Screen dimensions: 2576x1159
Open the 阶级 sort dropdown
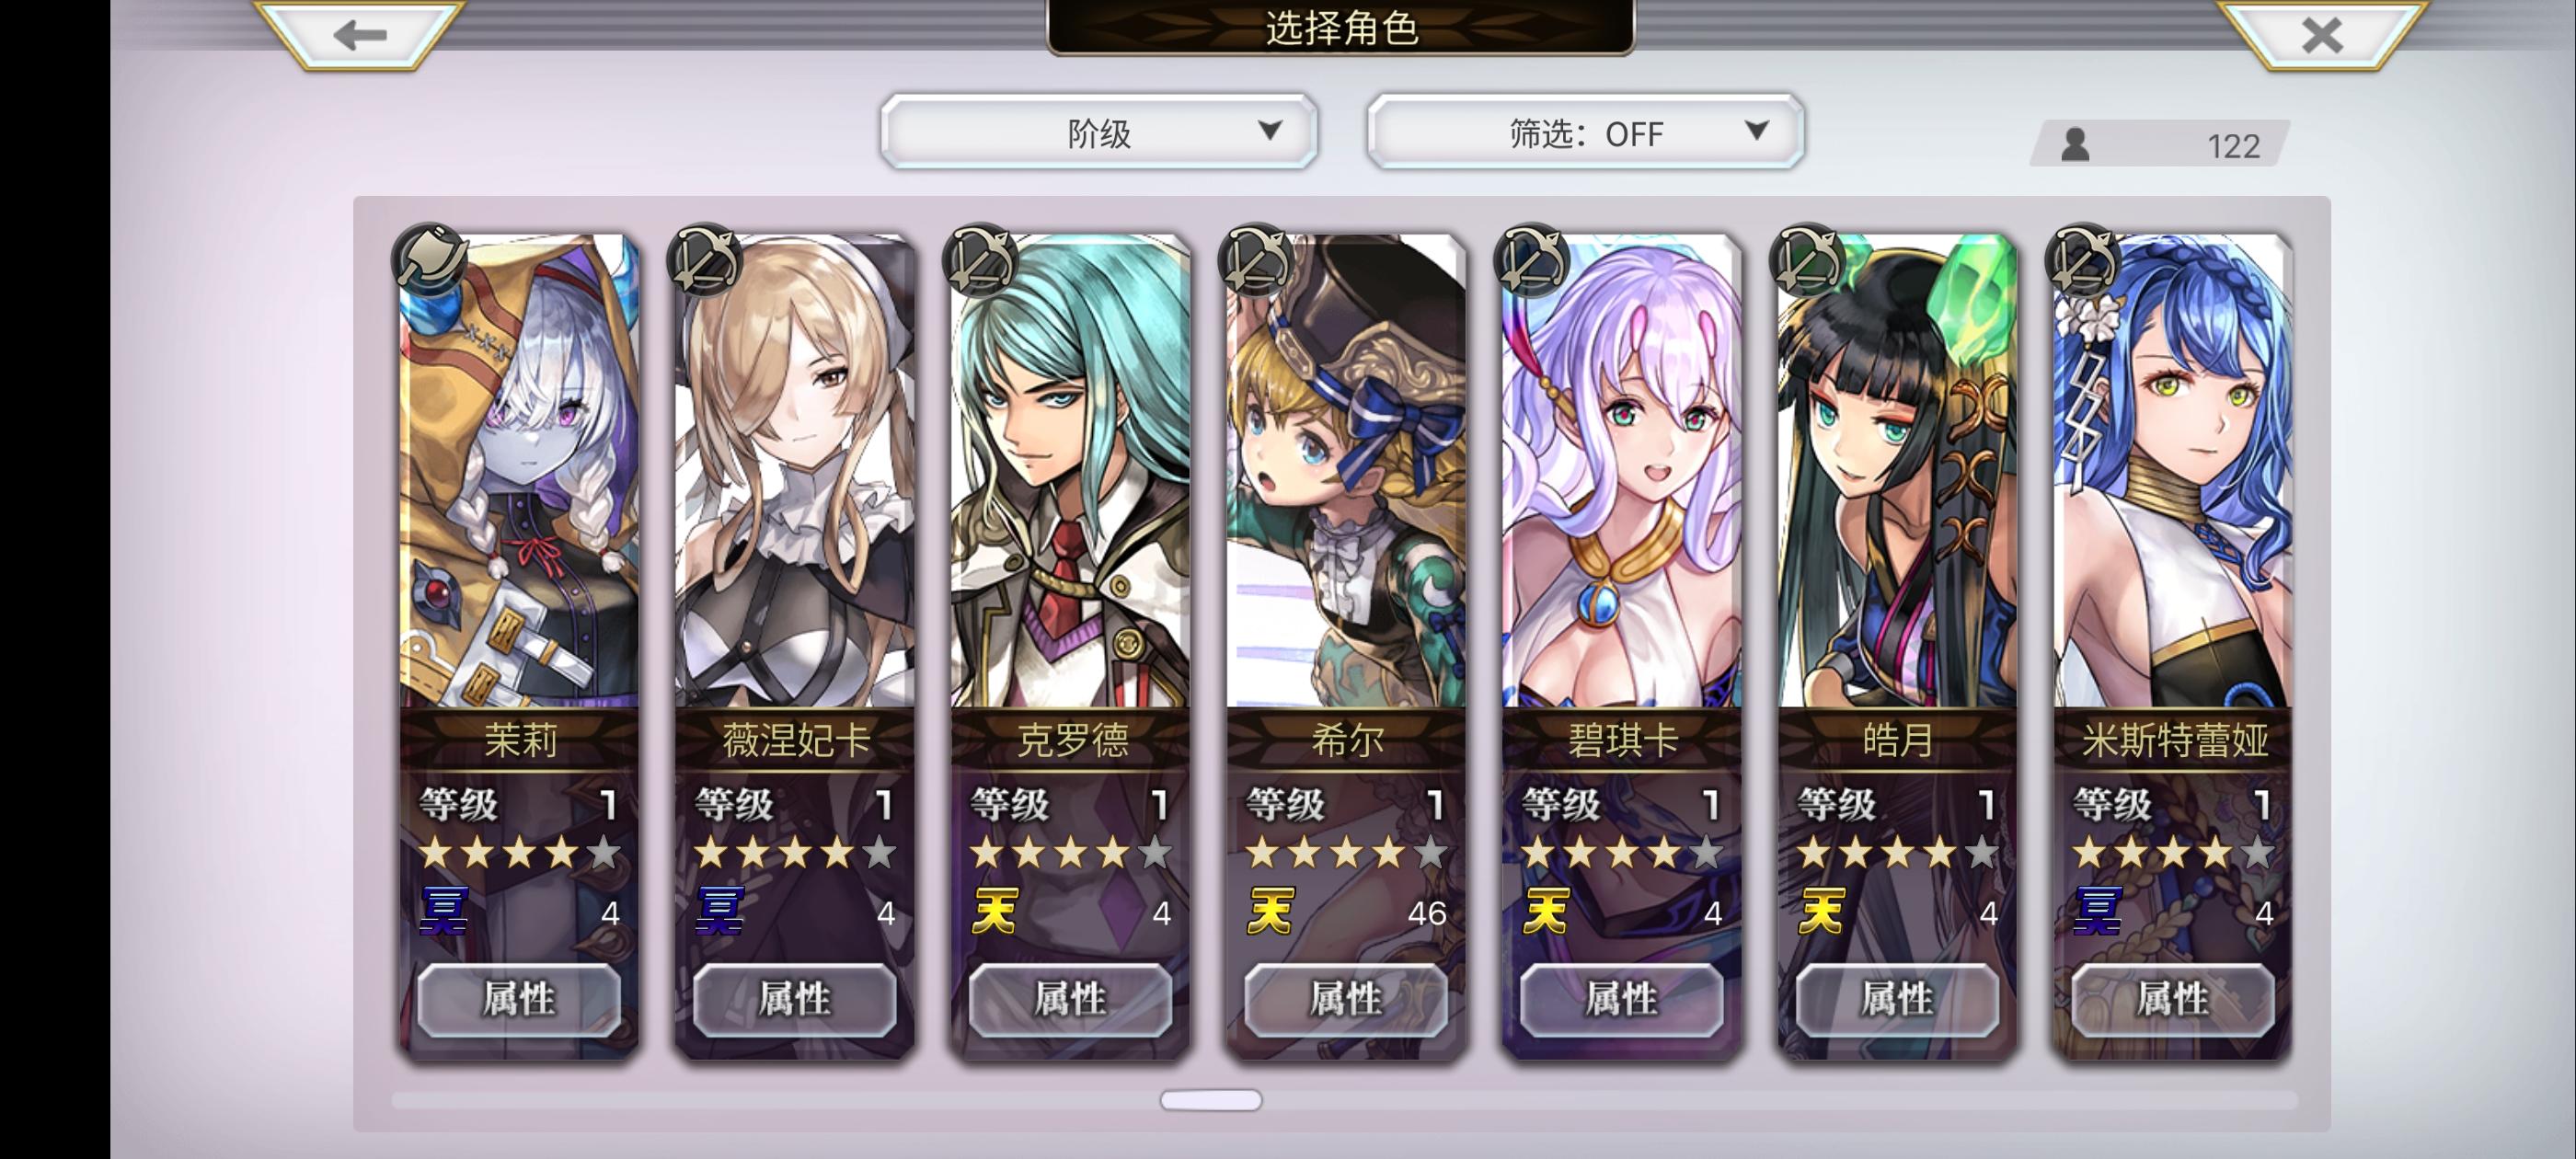point(1099,132)
